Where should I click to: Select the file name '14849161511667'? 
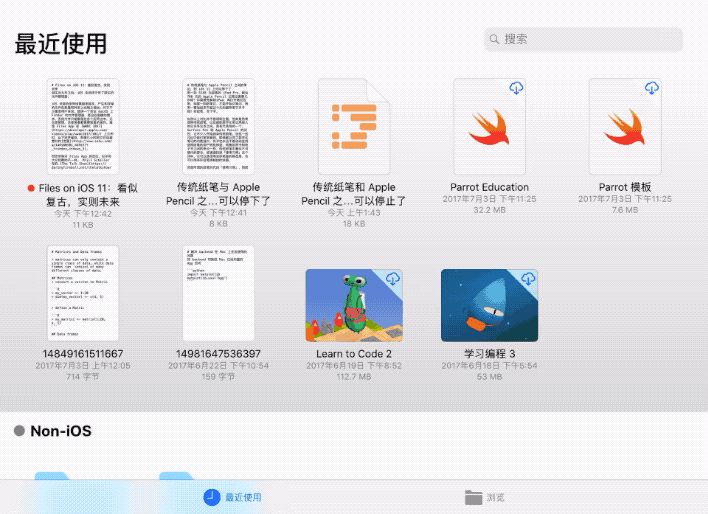tap(83, 354)
